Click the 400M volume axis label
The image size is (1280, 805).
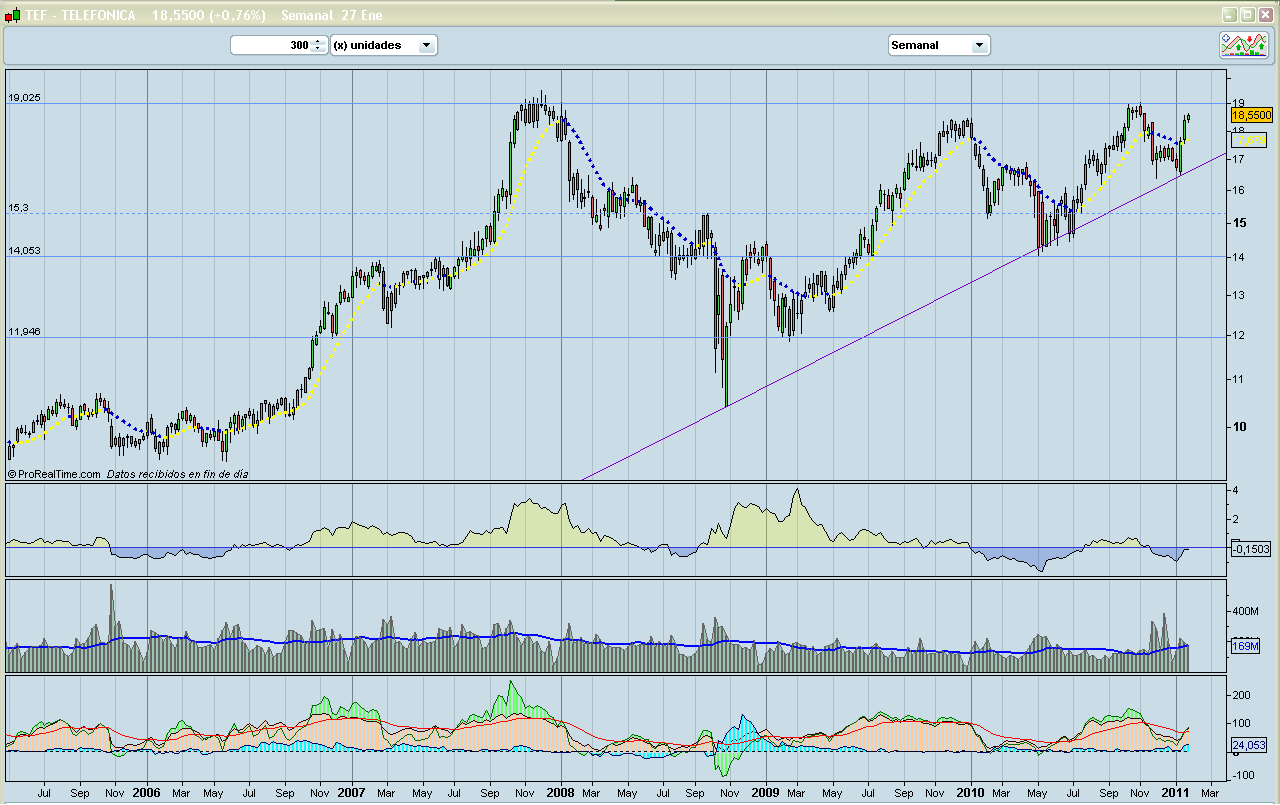click(x=1246, y=611)
